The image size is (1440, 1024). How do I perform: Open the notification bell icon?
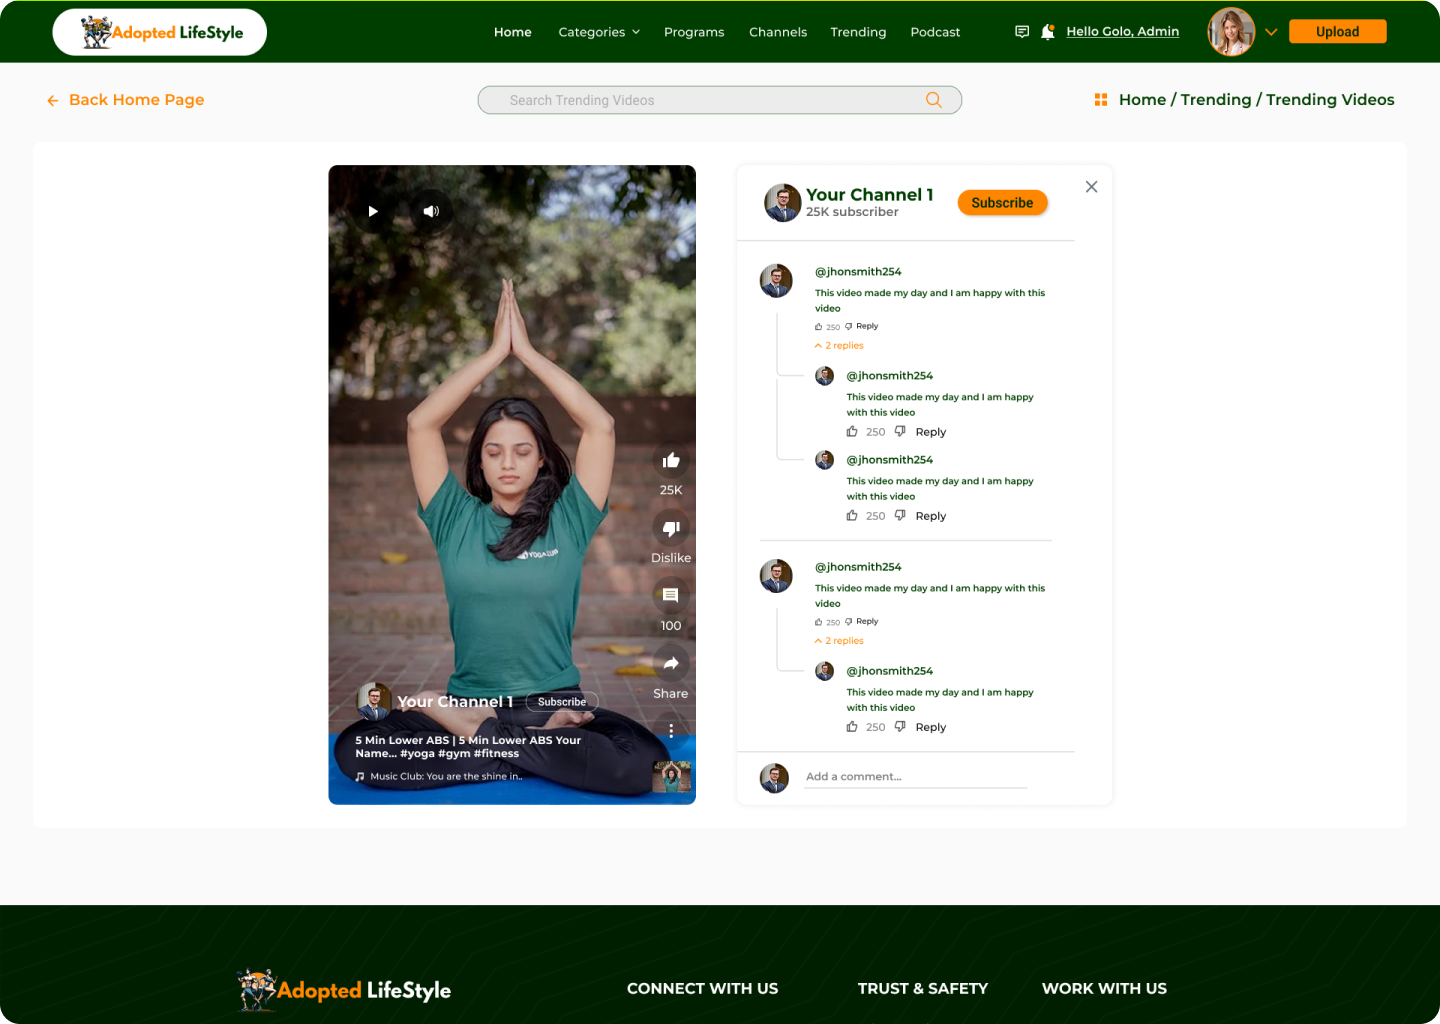pos(1047,32)
